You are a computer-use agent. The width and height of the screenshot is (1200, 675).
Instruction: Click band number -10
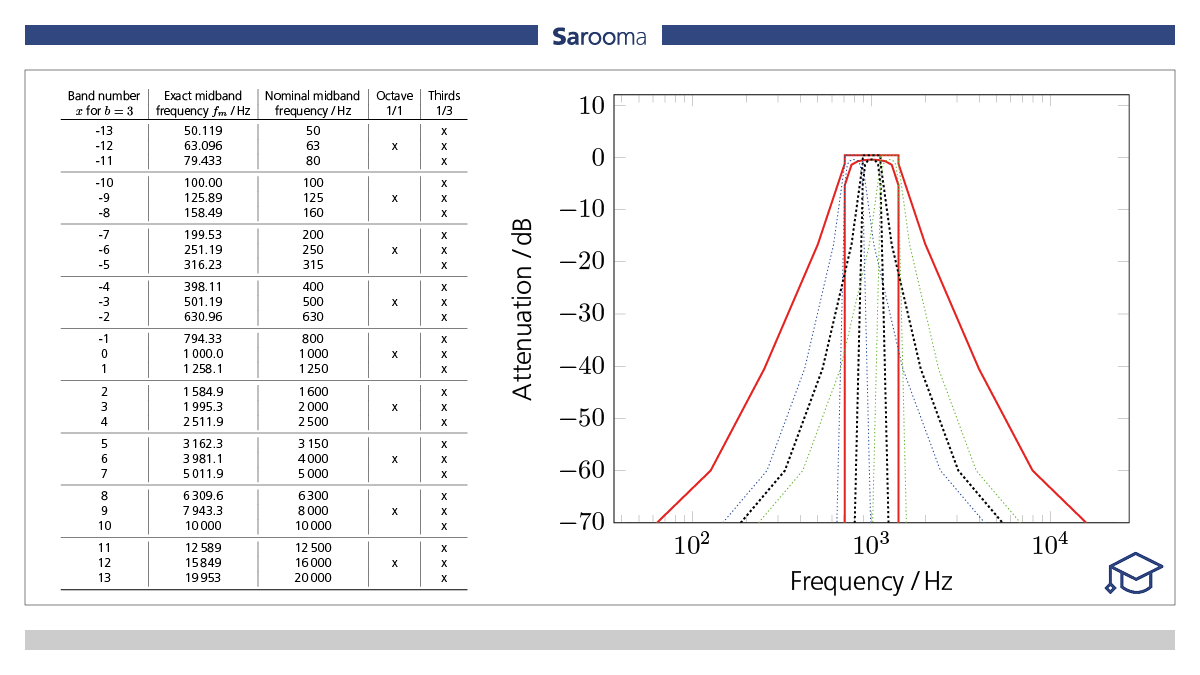tap(104, 183)
